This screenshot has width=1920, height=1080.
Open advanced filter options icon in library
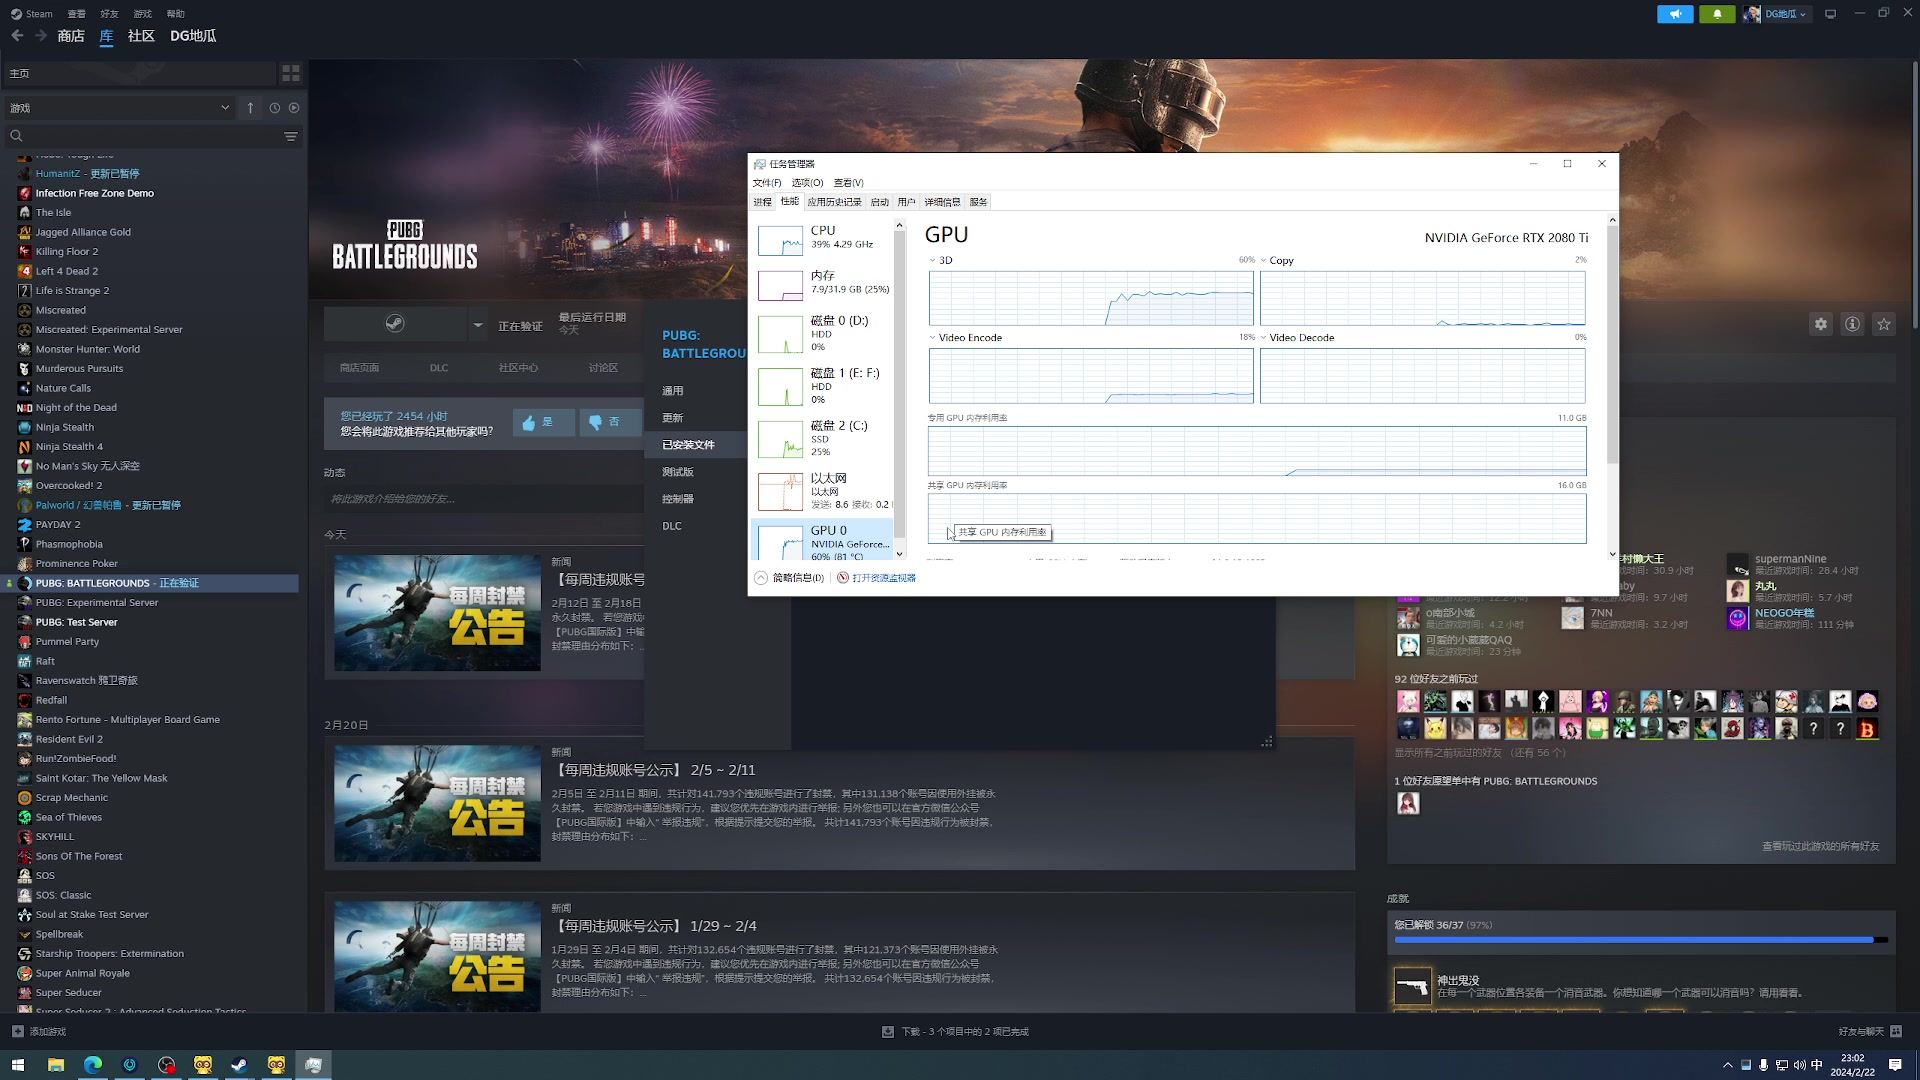tap(291, 136)
